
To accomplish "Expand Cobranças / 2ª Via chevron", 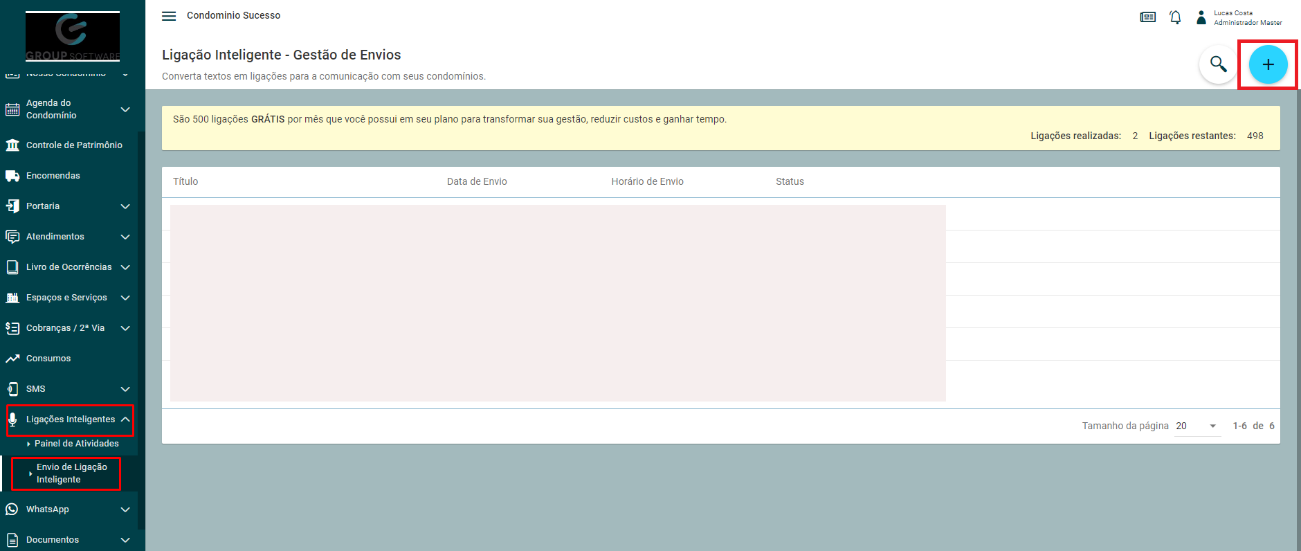I will 125,328.
